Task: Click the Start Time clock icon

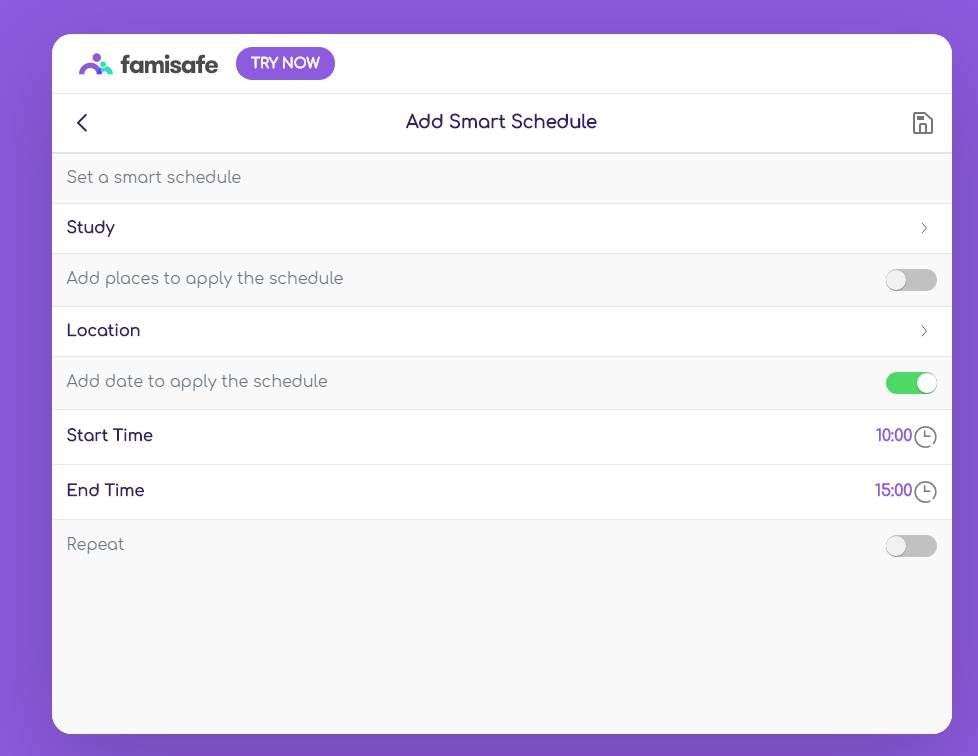Action: (926, 437)
